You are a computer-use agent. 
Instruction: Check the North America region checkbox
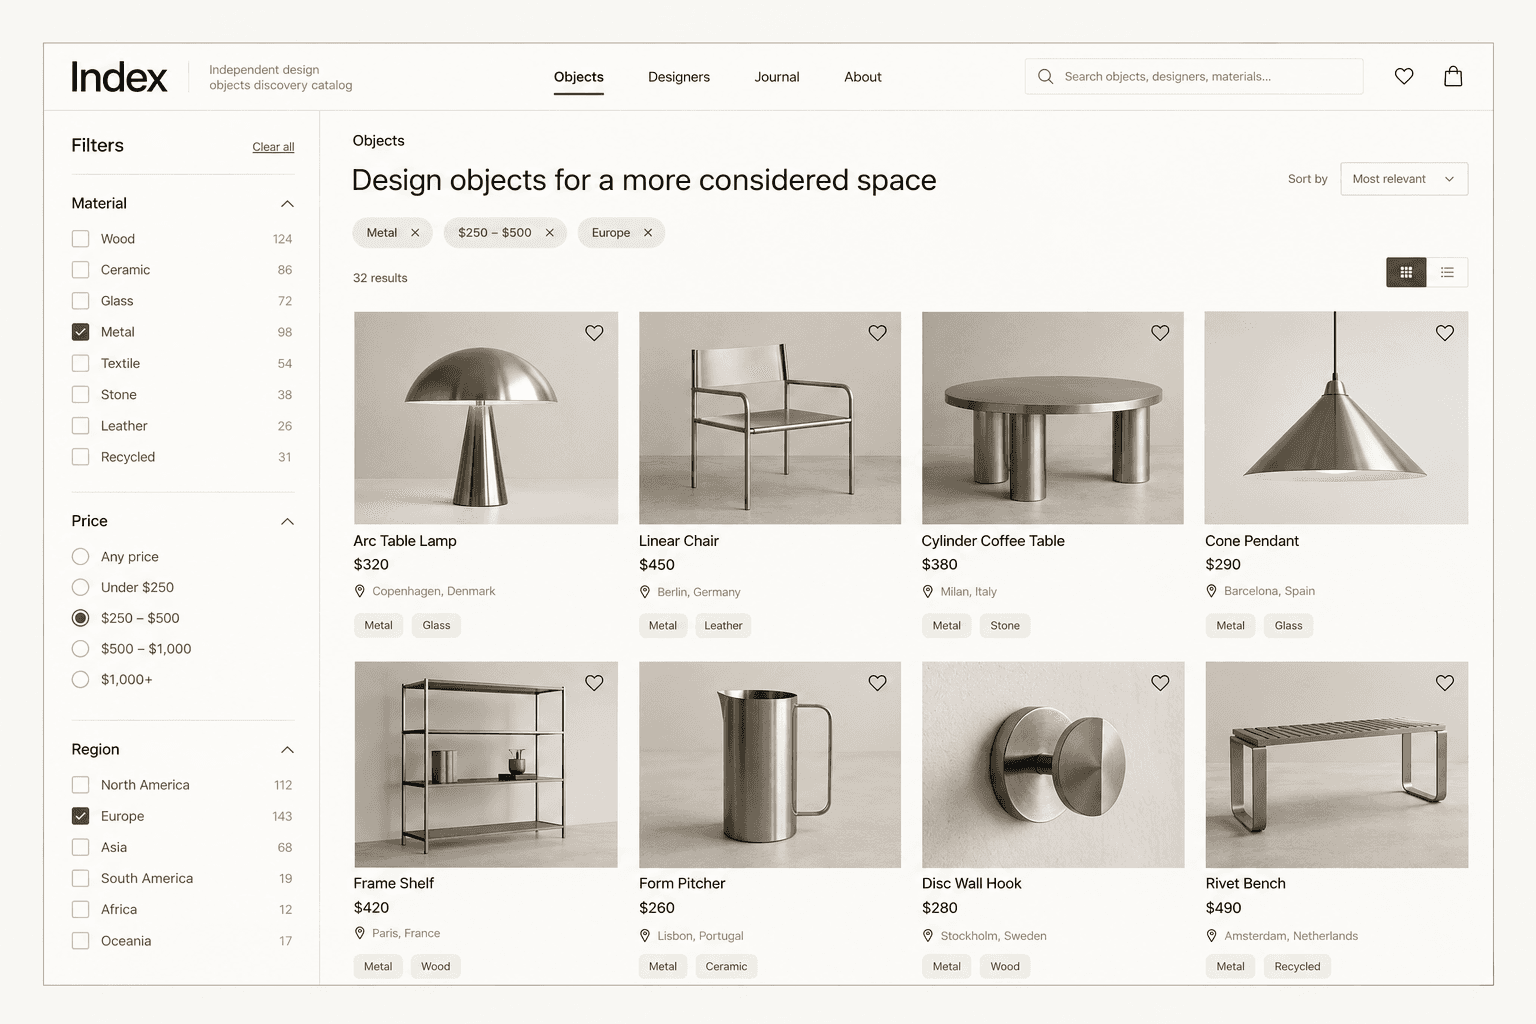pyautogui.click(x=81, y=785)
